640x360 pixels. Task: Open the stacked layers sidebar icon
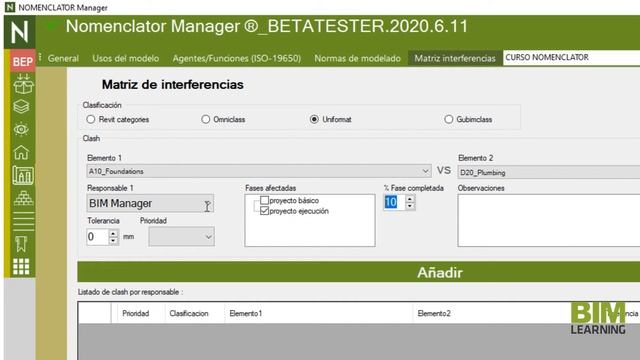point(21,107)
